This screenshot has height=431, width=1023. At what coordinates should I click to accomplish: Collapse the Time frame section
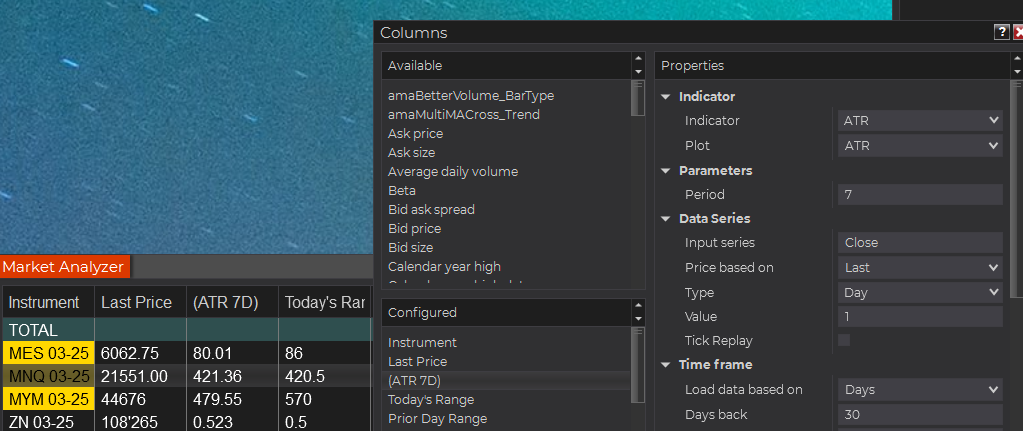(667, 365)
